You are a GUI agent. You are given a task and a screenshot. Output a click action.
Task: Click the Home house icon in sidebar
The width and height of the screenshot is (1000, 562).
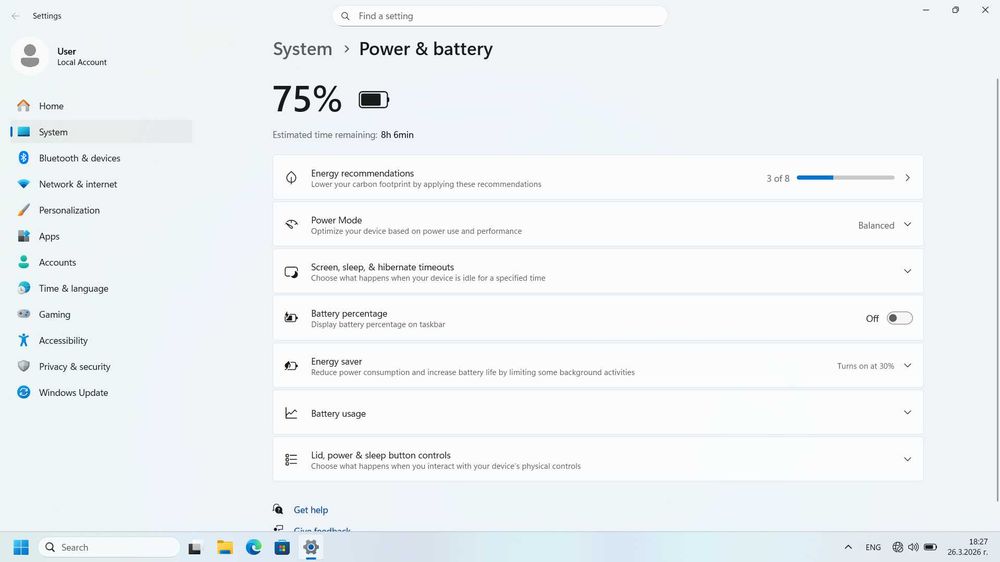[24, 106]
